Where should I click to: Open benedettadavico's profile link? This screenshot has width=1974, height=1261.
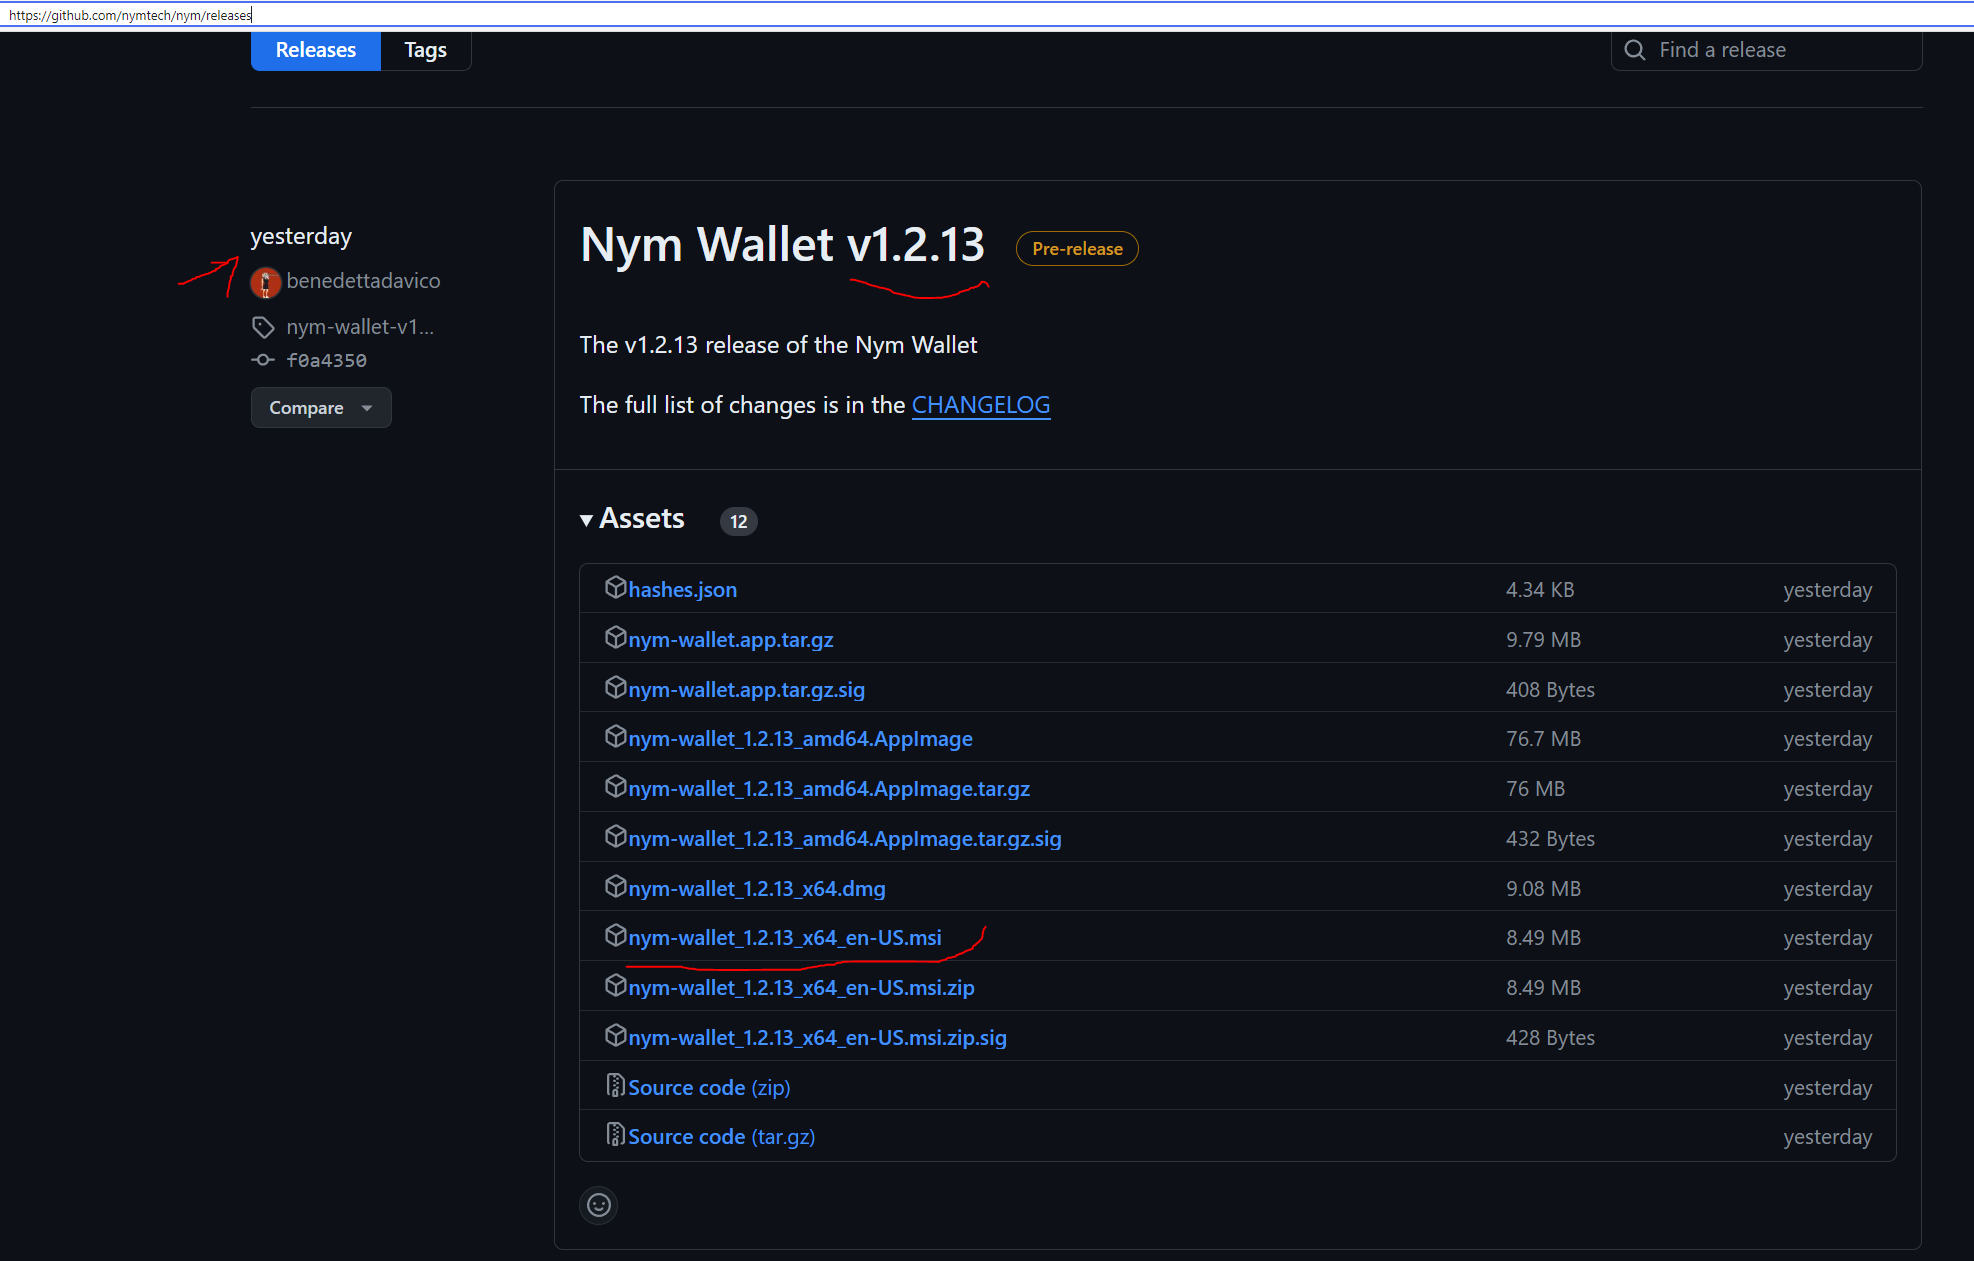point(363,281)
